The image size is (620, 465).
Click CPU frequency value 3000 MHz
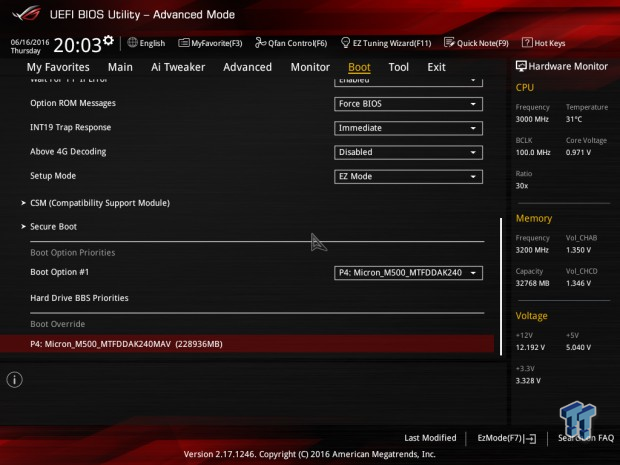pos(532,119)
